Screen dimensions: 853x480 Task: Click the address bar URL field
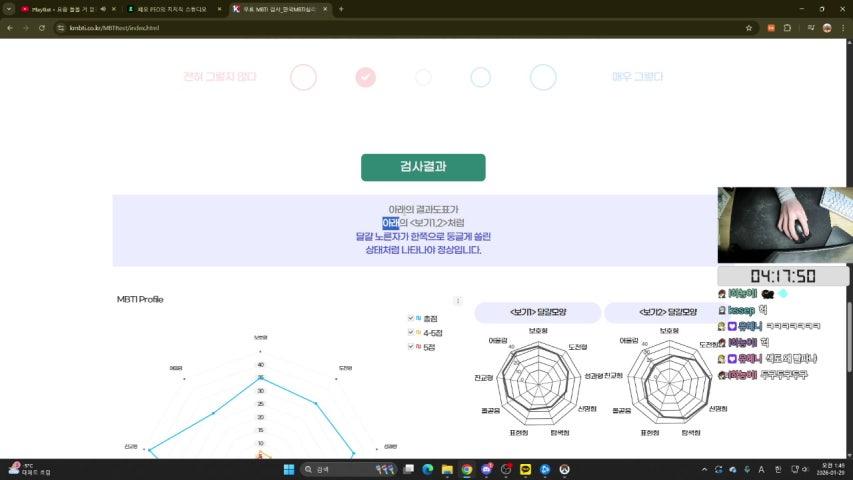[x=403, y=28]
